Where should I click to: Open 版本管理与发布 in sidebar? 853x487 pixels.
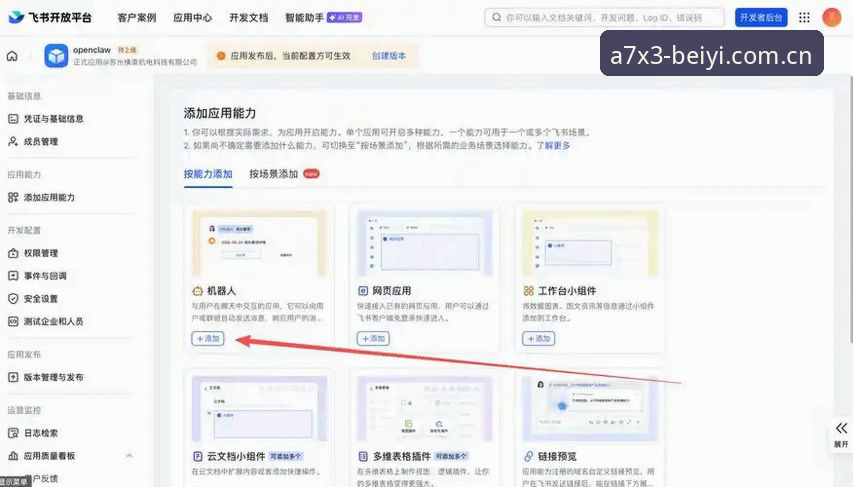click(x=46, y=377)
